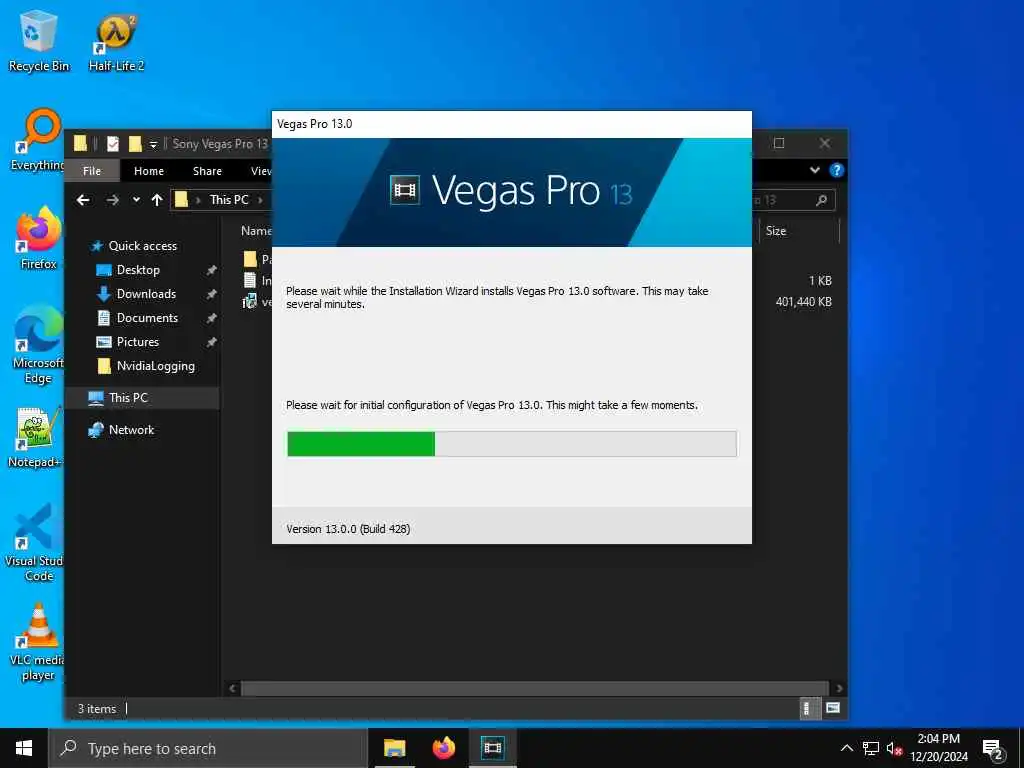Viewport: 1024px width, 768px height.
Task: Maximize the Explorer window
Action: pos(779,143)
